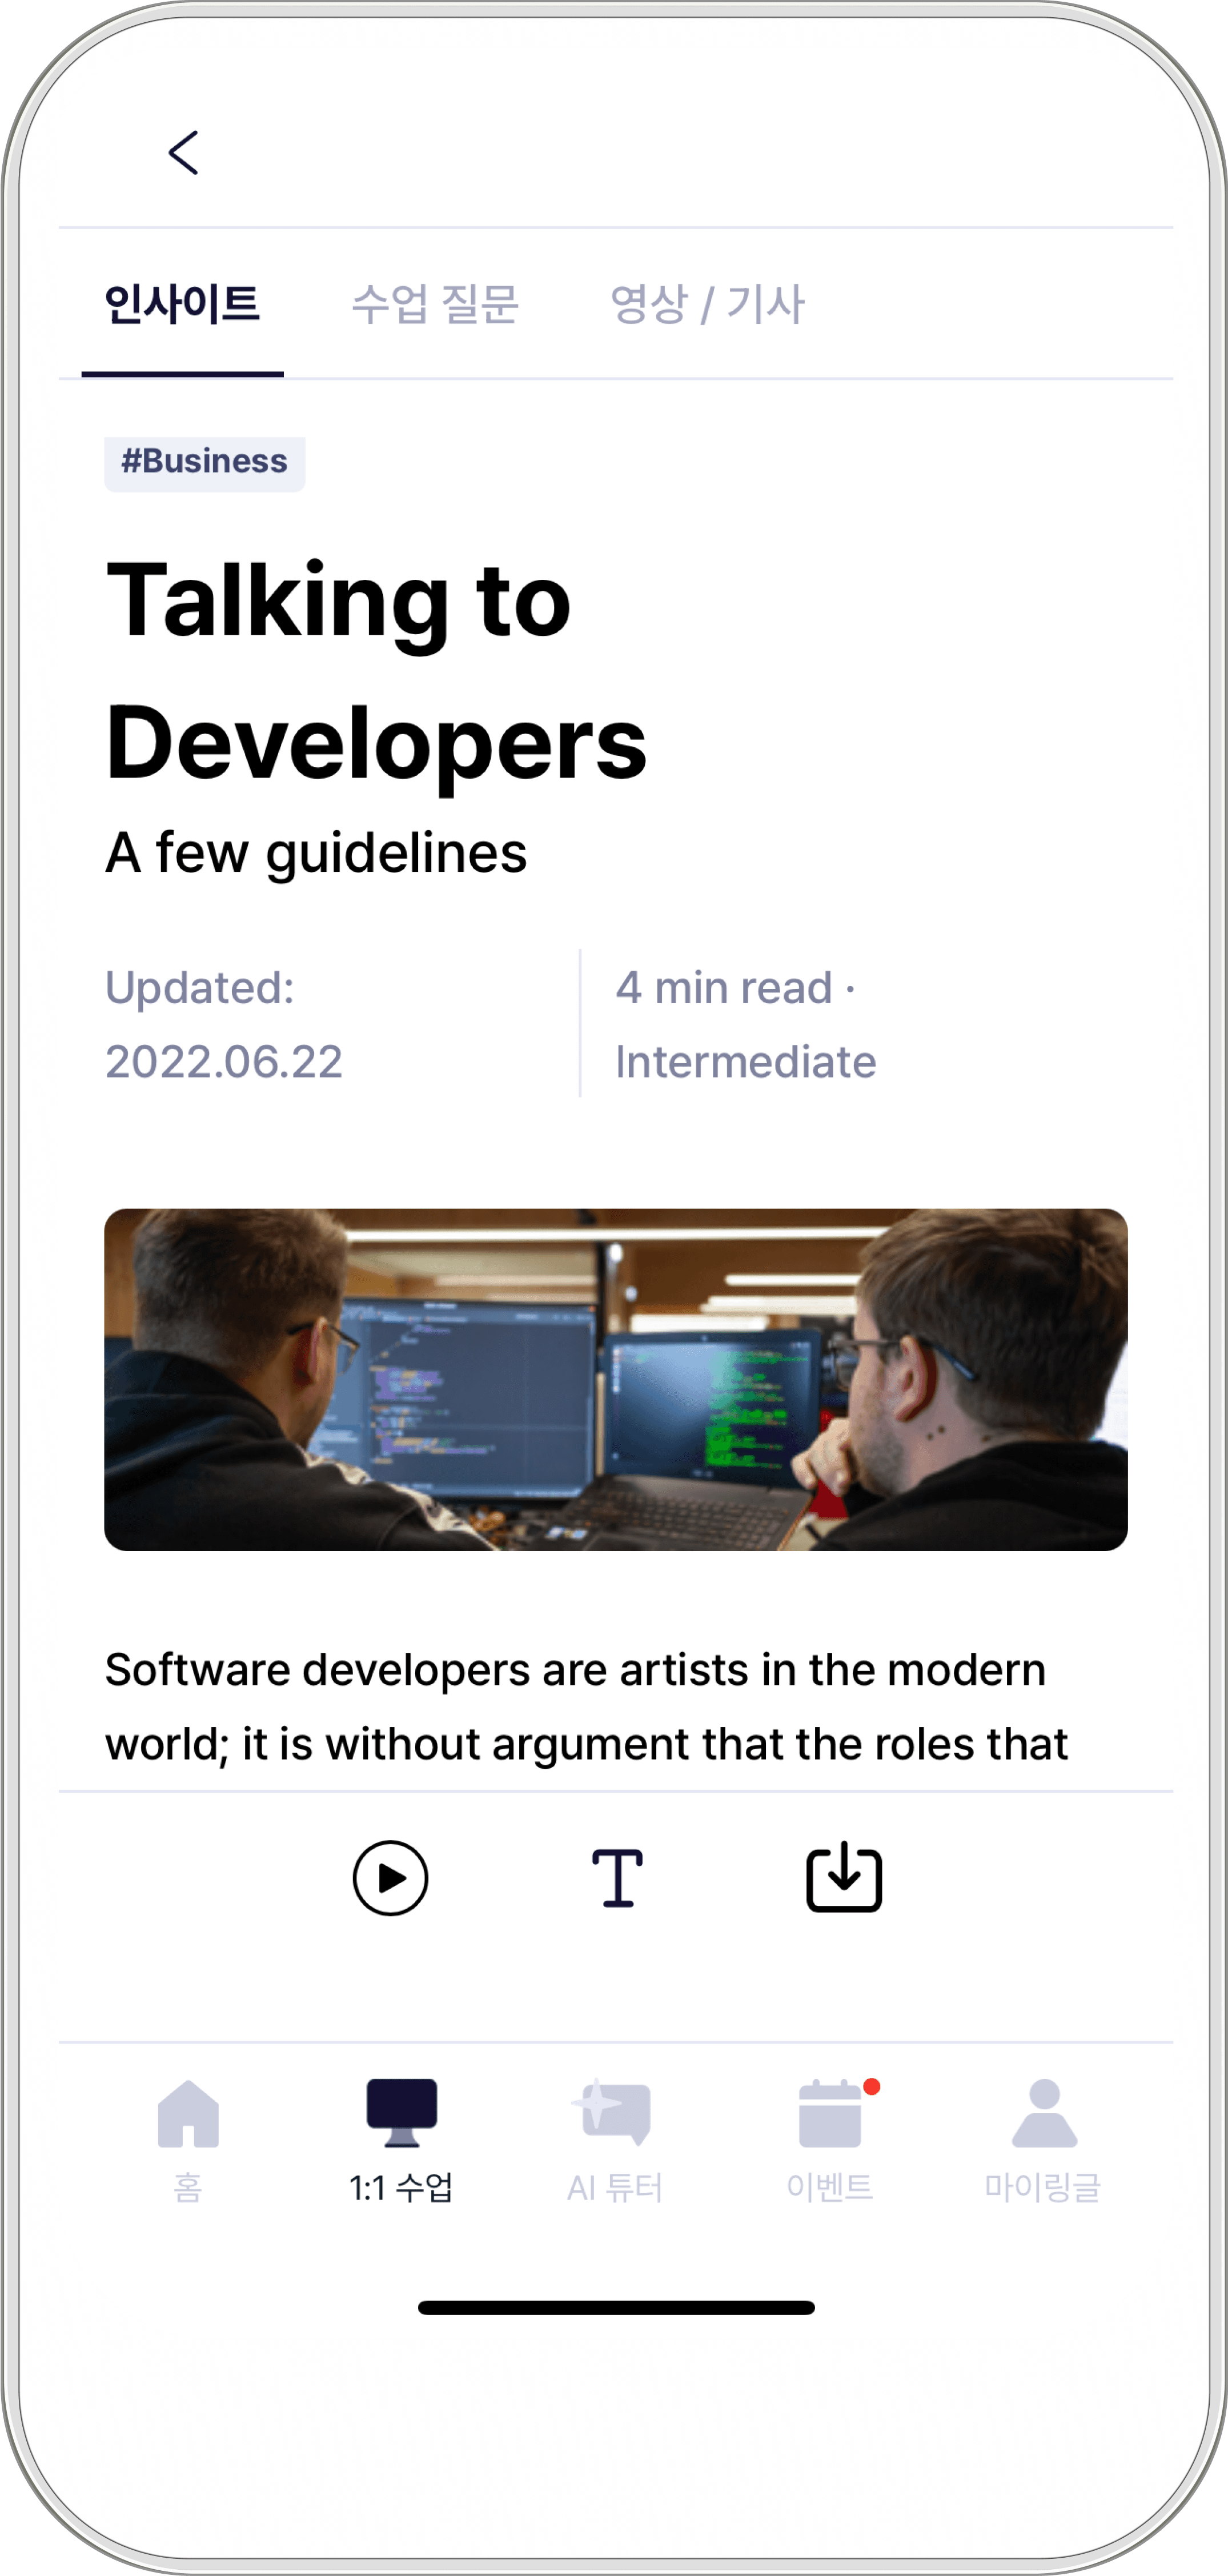Select the 인사이트 tab
This screenshot has width=1228, height=2576.
[x=182, y=305]
